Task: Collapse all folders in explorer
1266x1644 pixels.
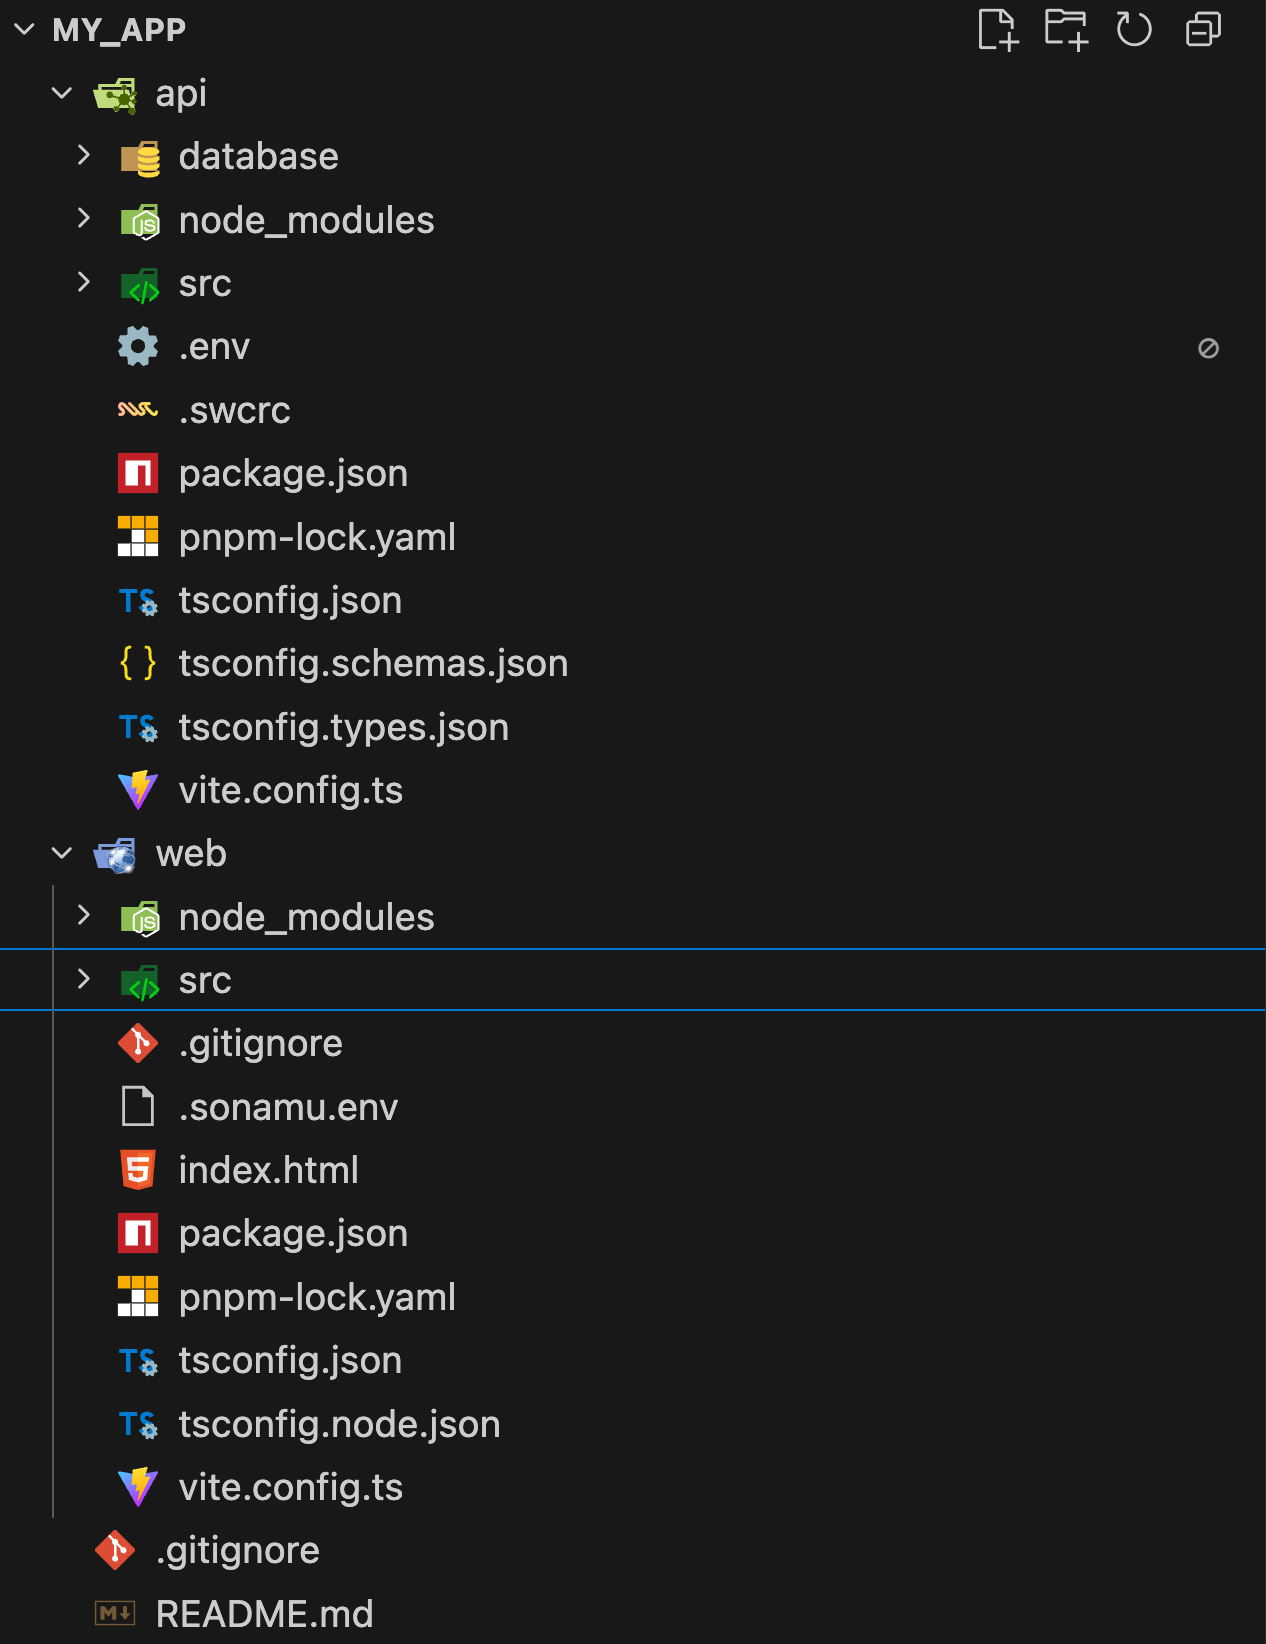Action: (x=1203, y=29)
